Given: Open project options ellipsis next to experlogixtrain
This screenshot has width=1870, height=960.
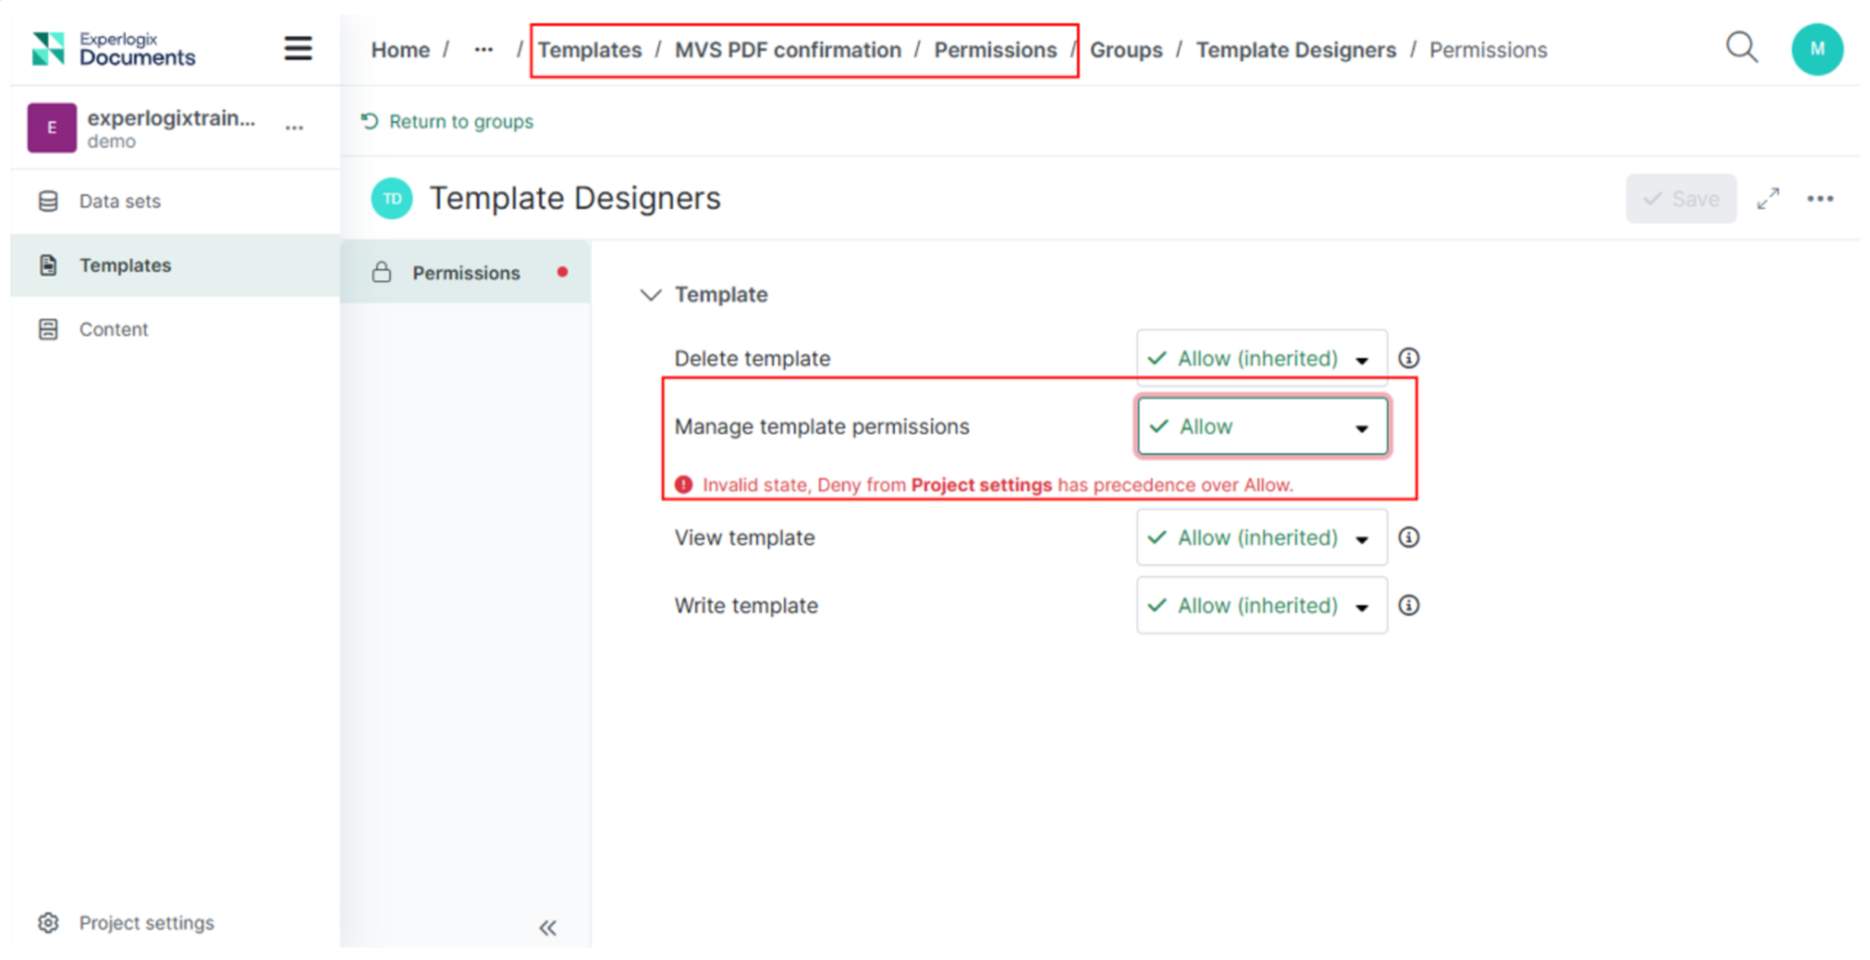Looking at the screenshot, I should click(294, 128).
